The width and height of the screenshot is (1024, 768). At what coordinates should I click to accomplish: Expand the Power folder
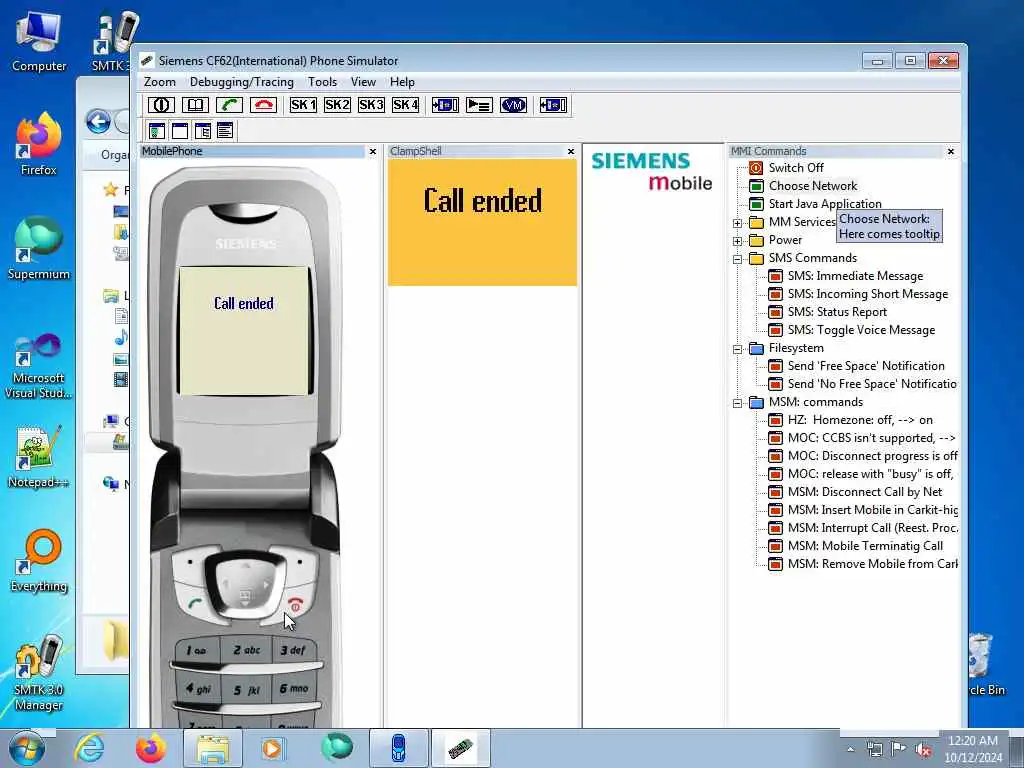737,241
